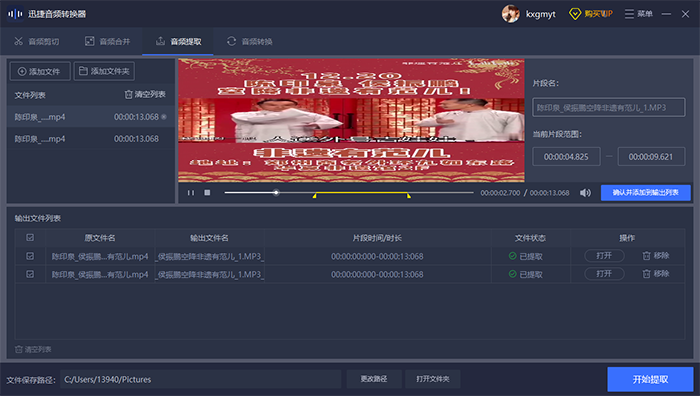Remove first file via its small circle icon
Screen dimensions: 700x396
(x=164, y=117)
